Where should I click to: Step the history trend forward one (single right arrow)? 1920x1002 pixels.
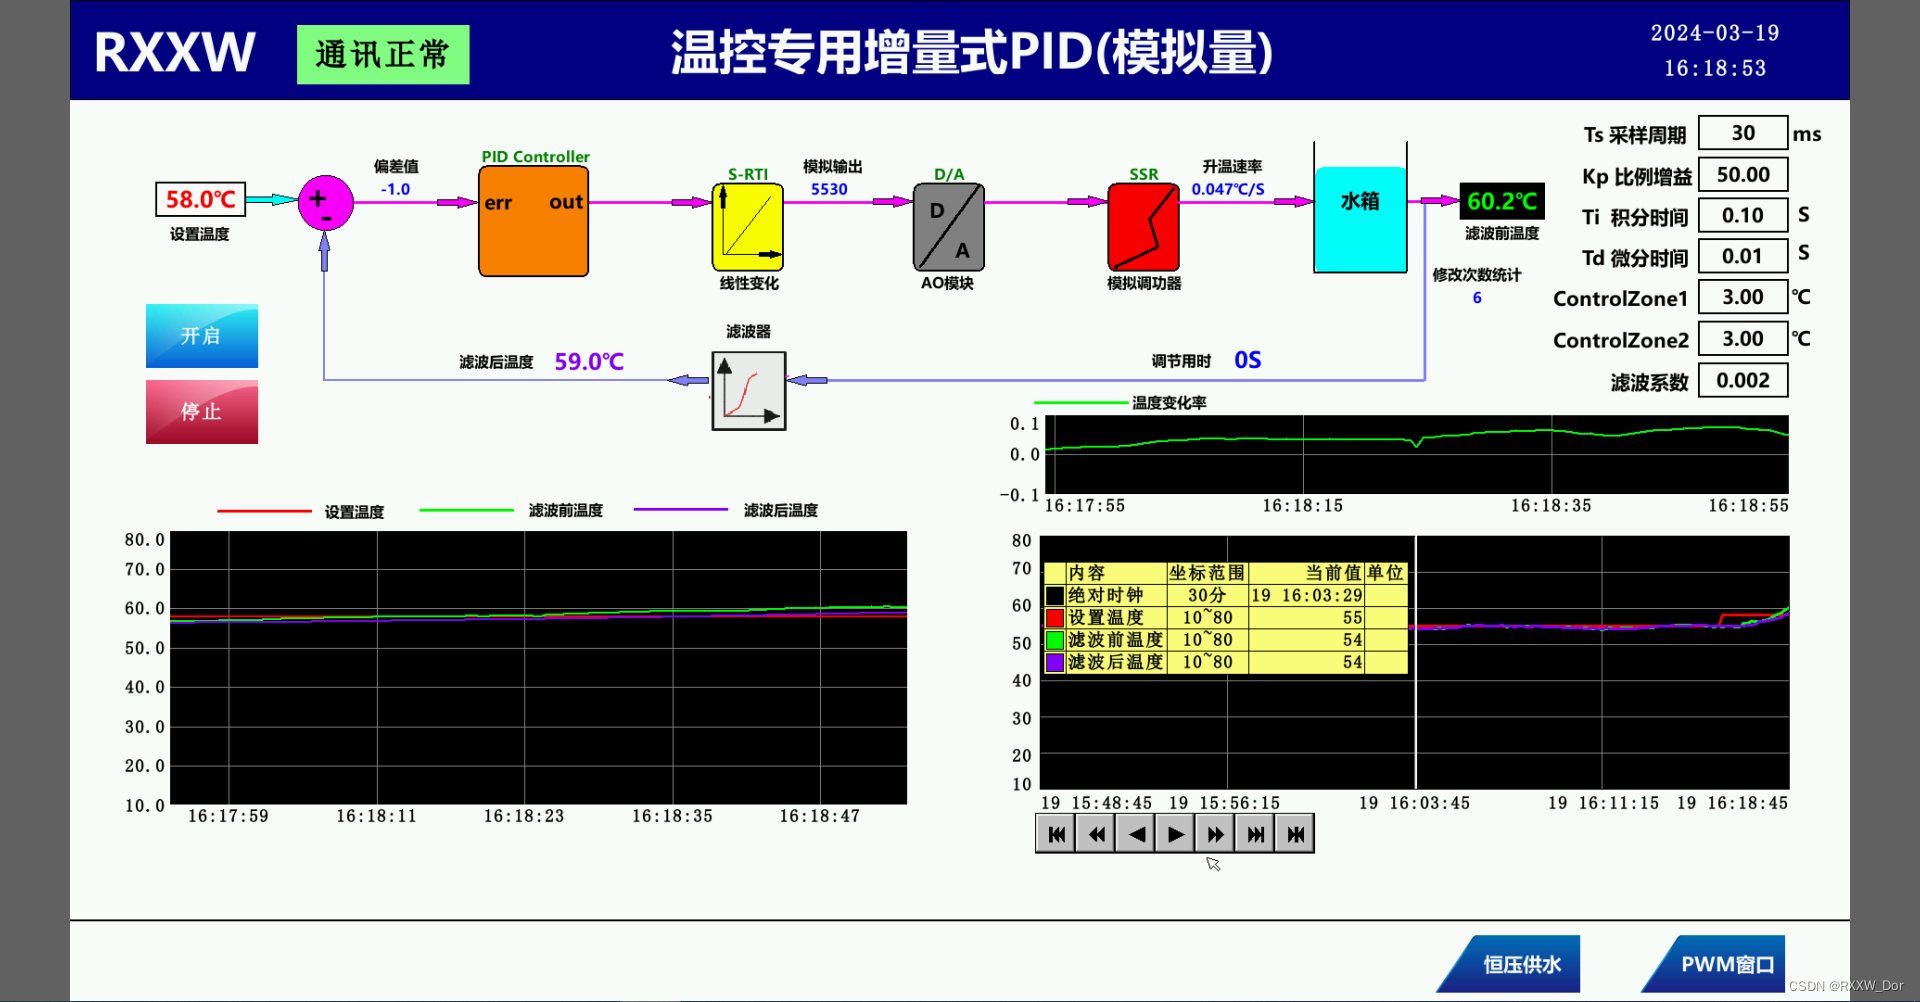1175,834
